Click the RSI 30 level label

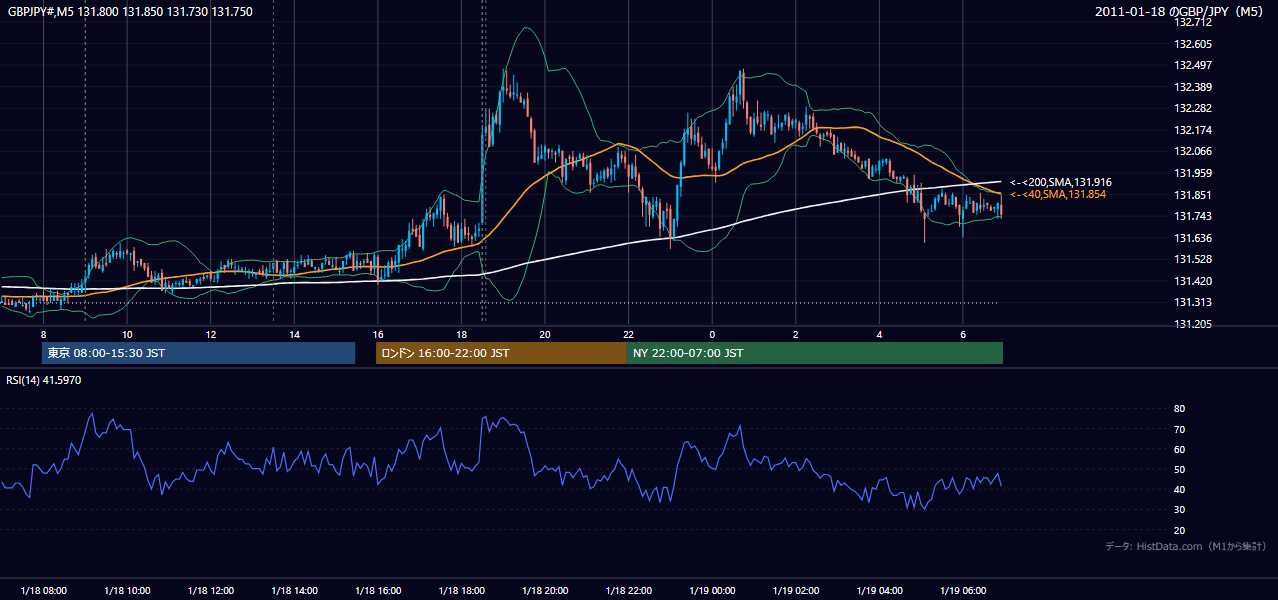pos(1180,510)
